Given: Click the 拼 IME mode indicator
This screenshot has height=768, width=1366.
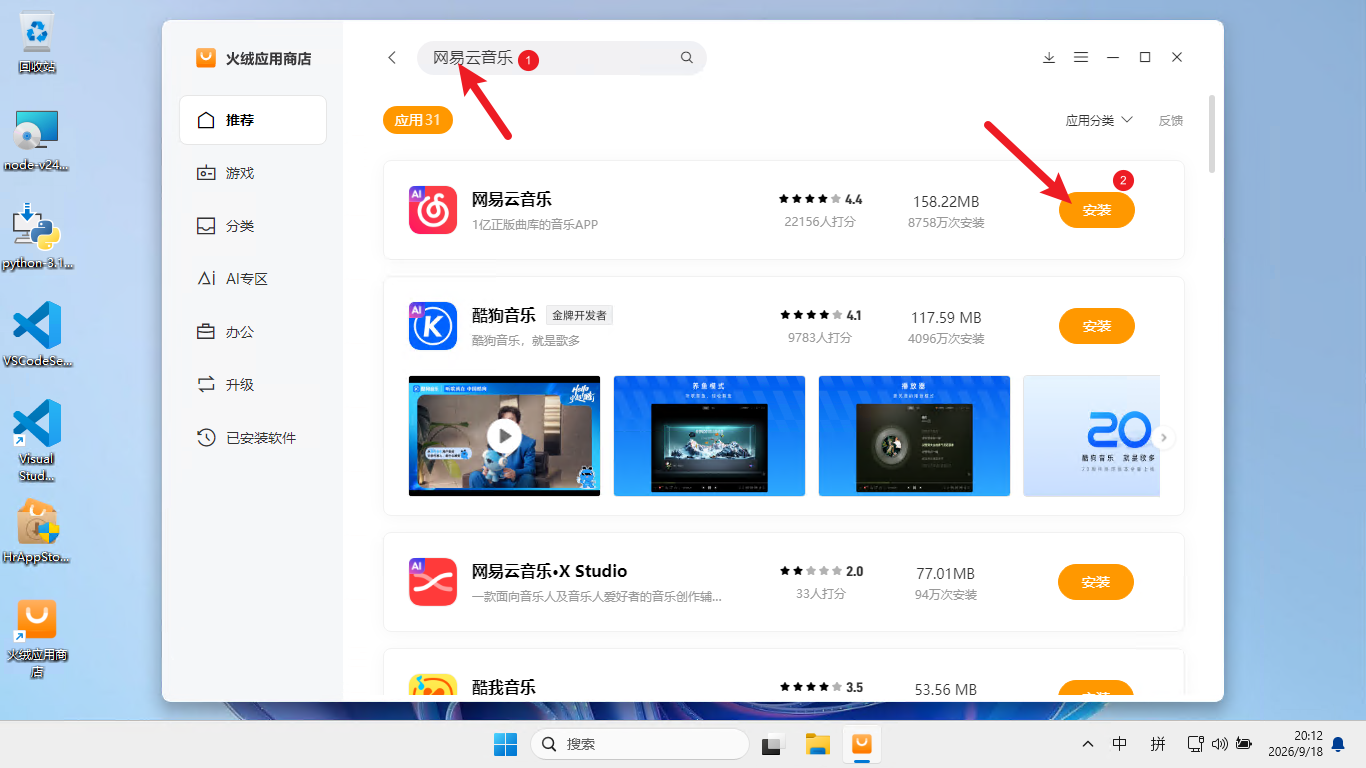Looking at the screenshot, I should point(1158,744).
